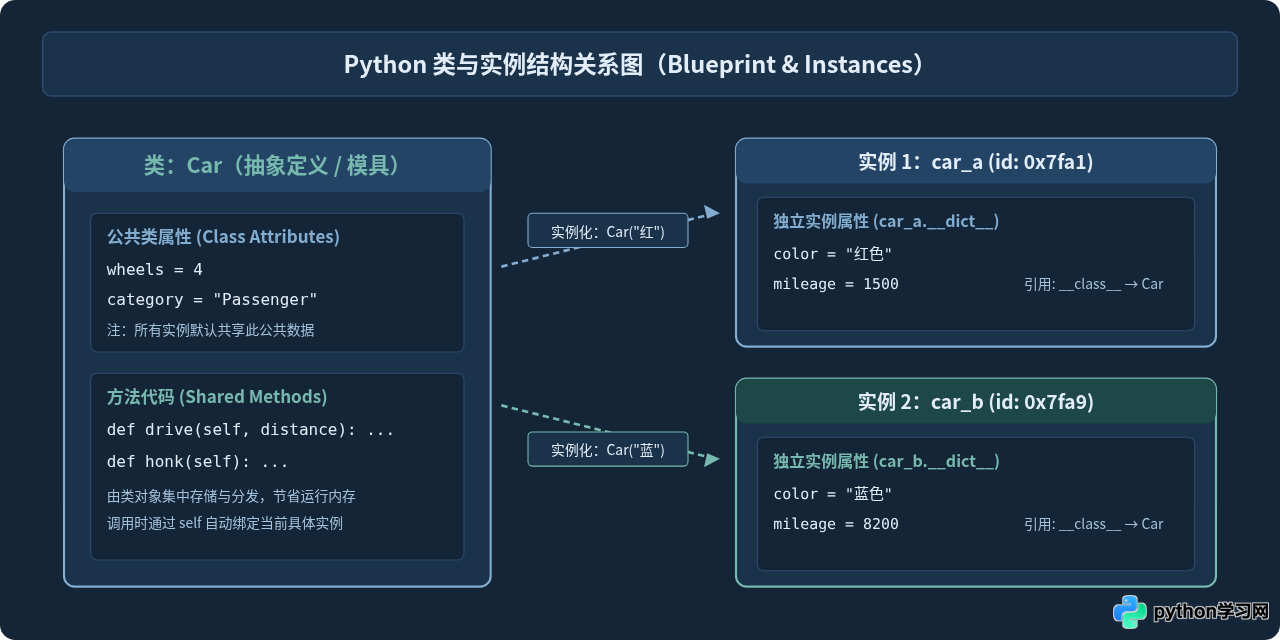The image size is (1280, 640).
Task: Select the line 'color = "红色"'
Action: coord(832,254)
